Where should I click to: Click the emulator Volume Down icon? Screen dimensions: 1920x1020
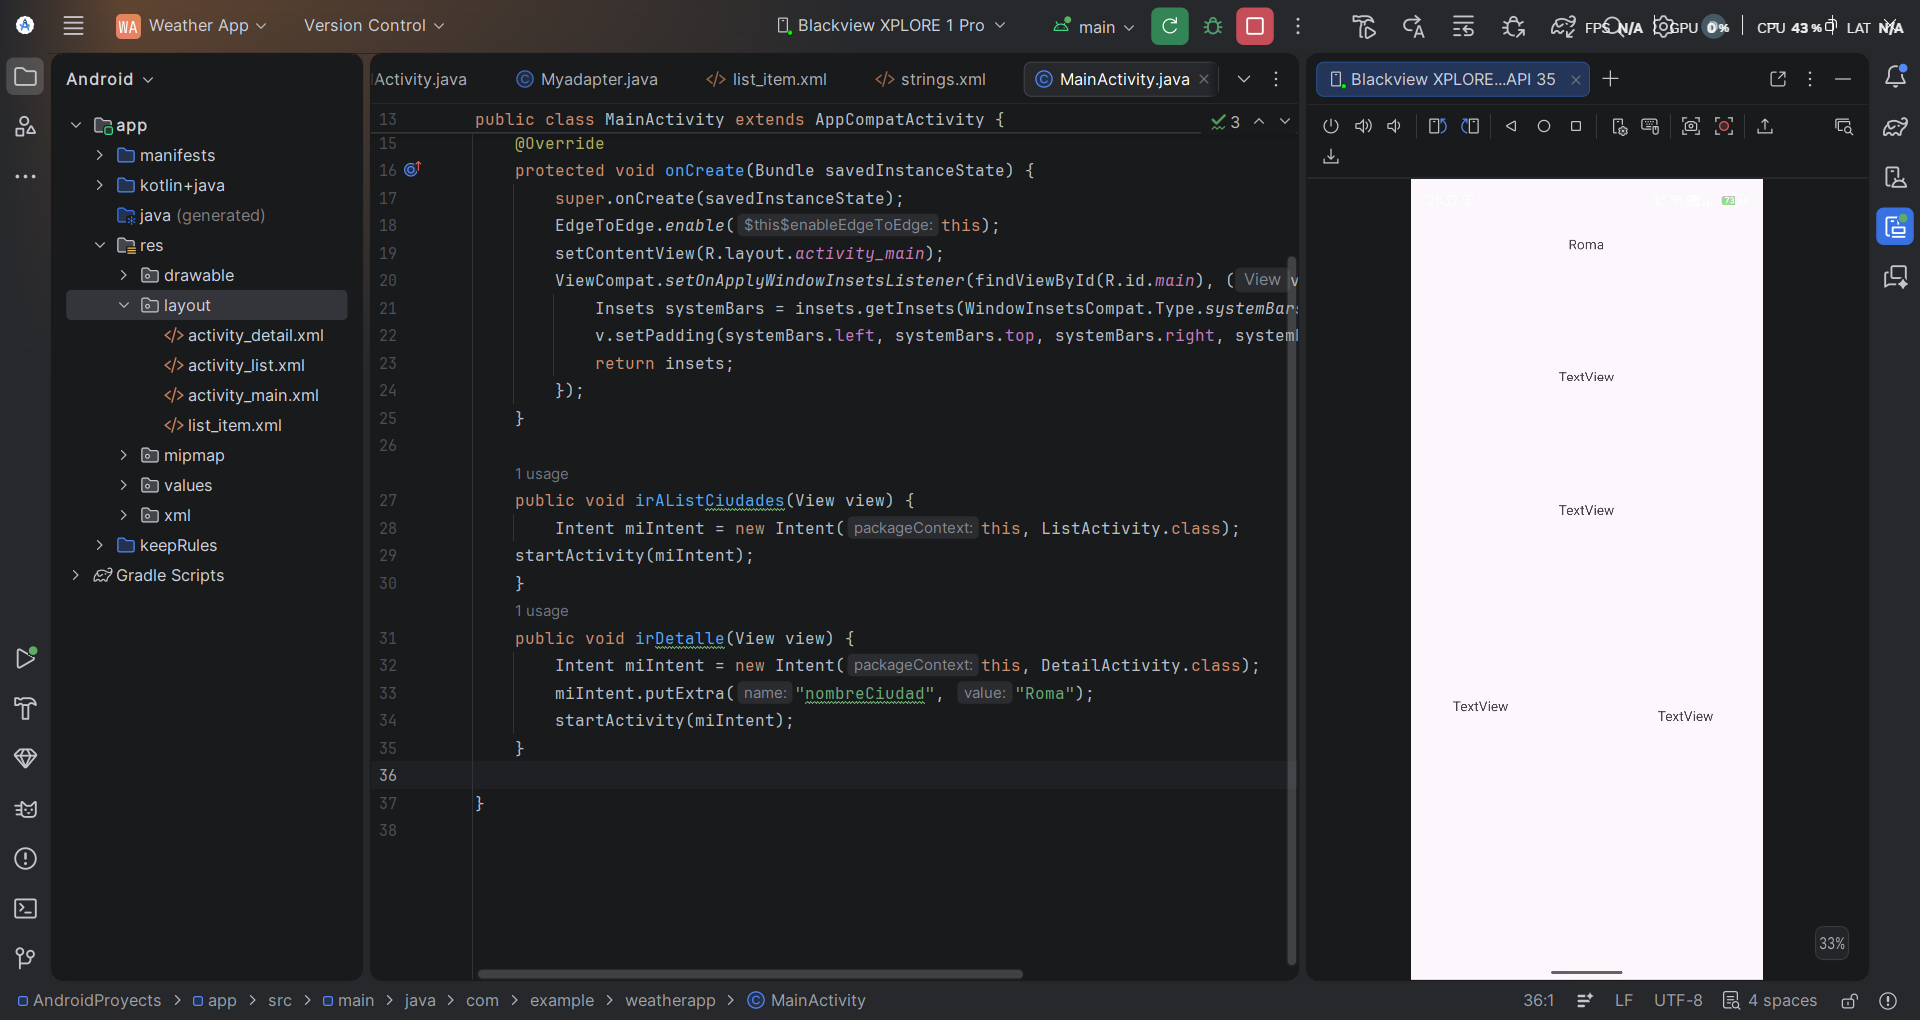1394,126
